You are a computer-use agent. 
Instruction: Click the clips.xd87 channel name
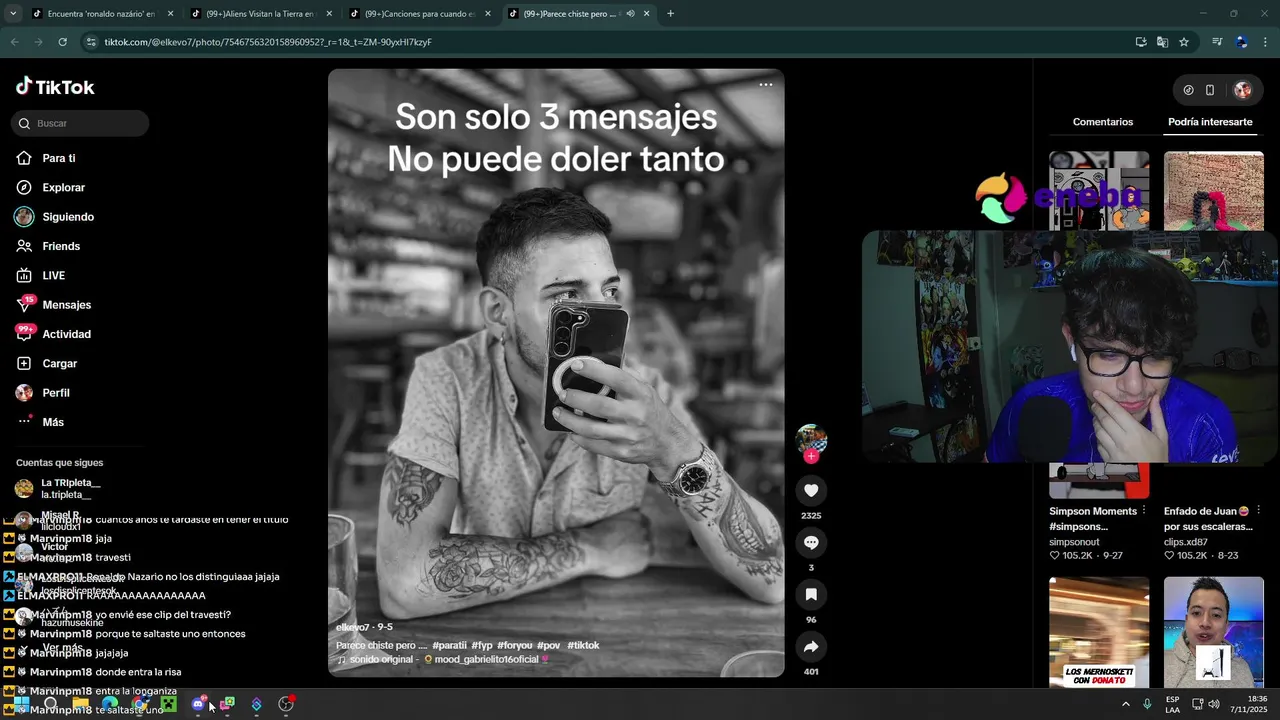1186,542
